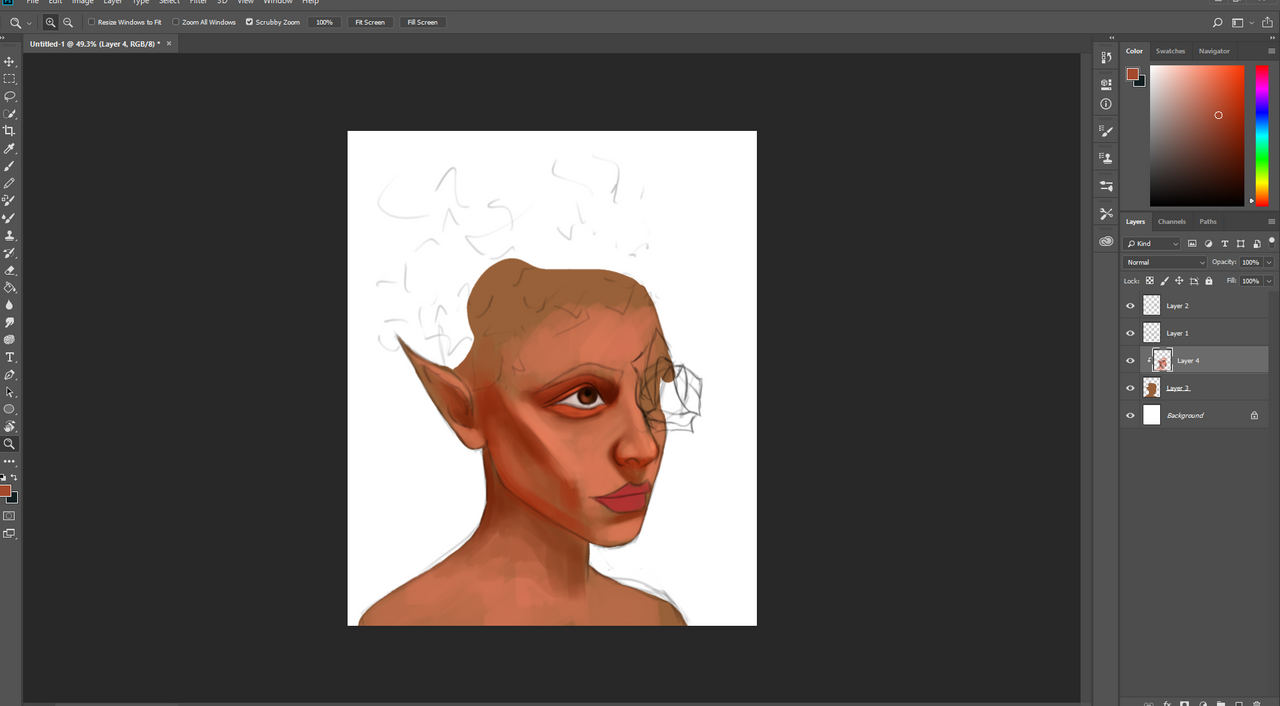Select the Eyedropper tool
This screenshot has height=706, width=1280.
tap(10, 149)
